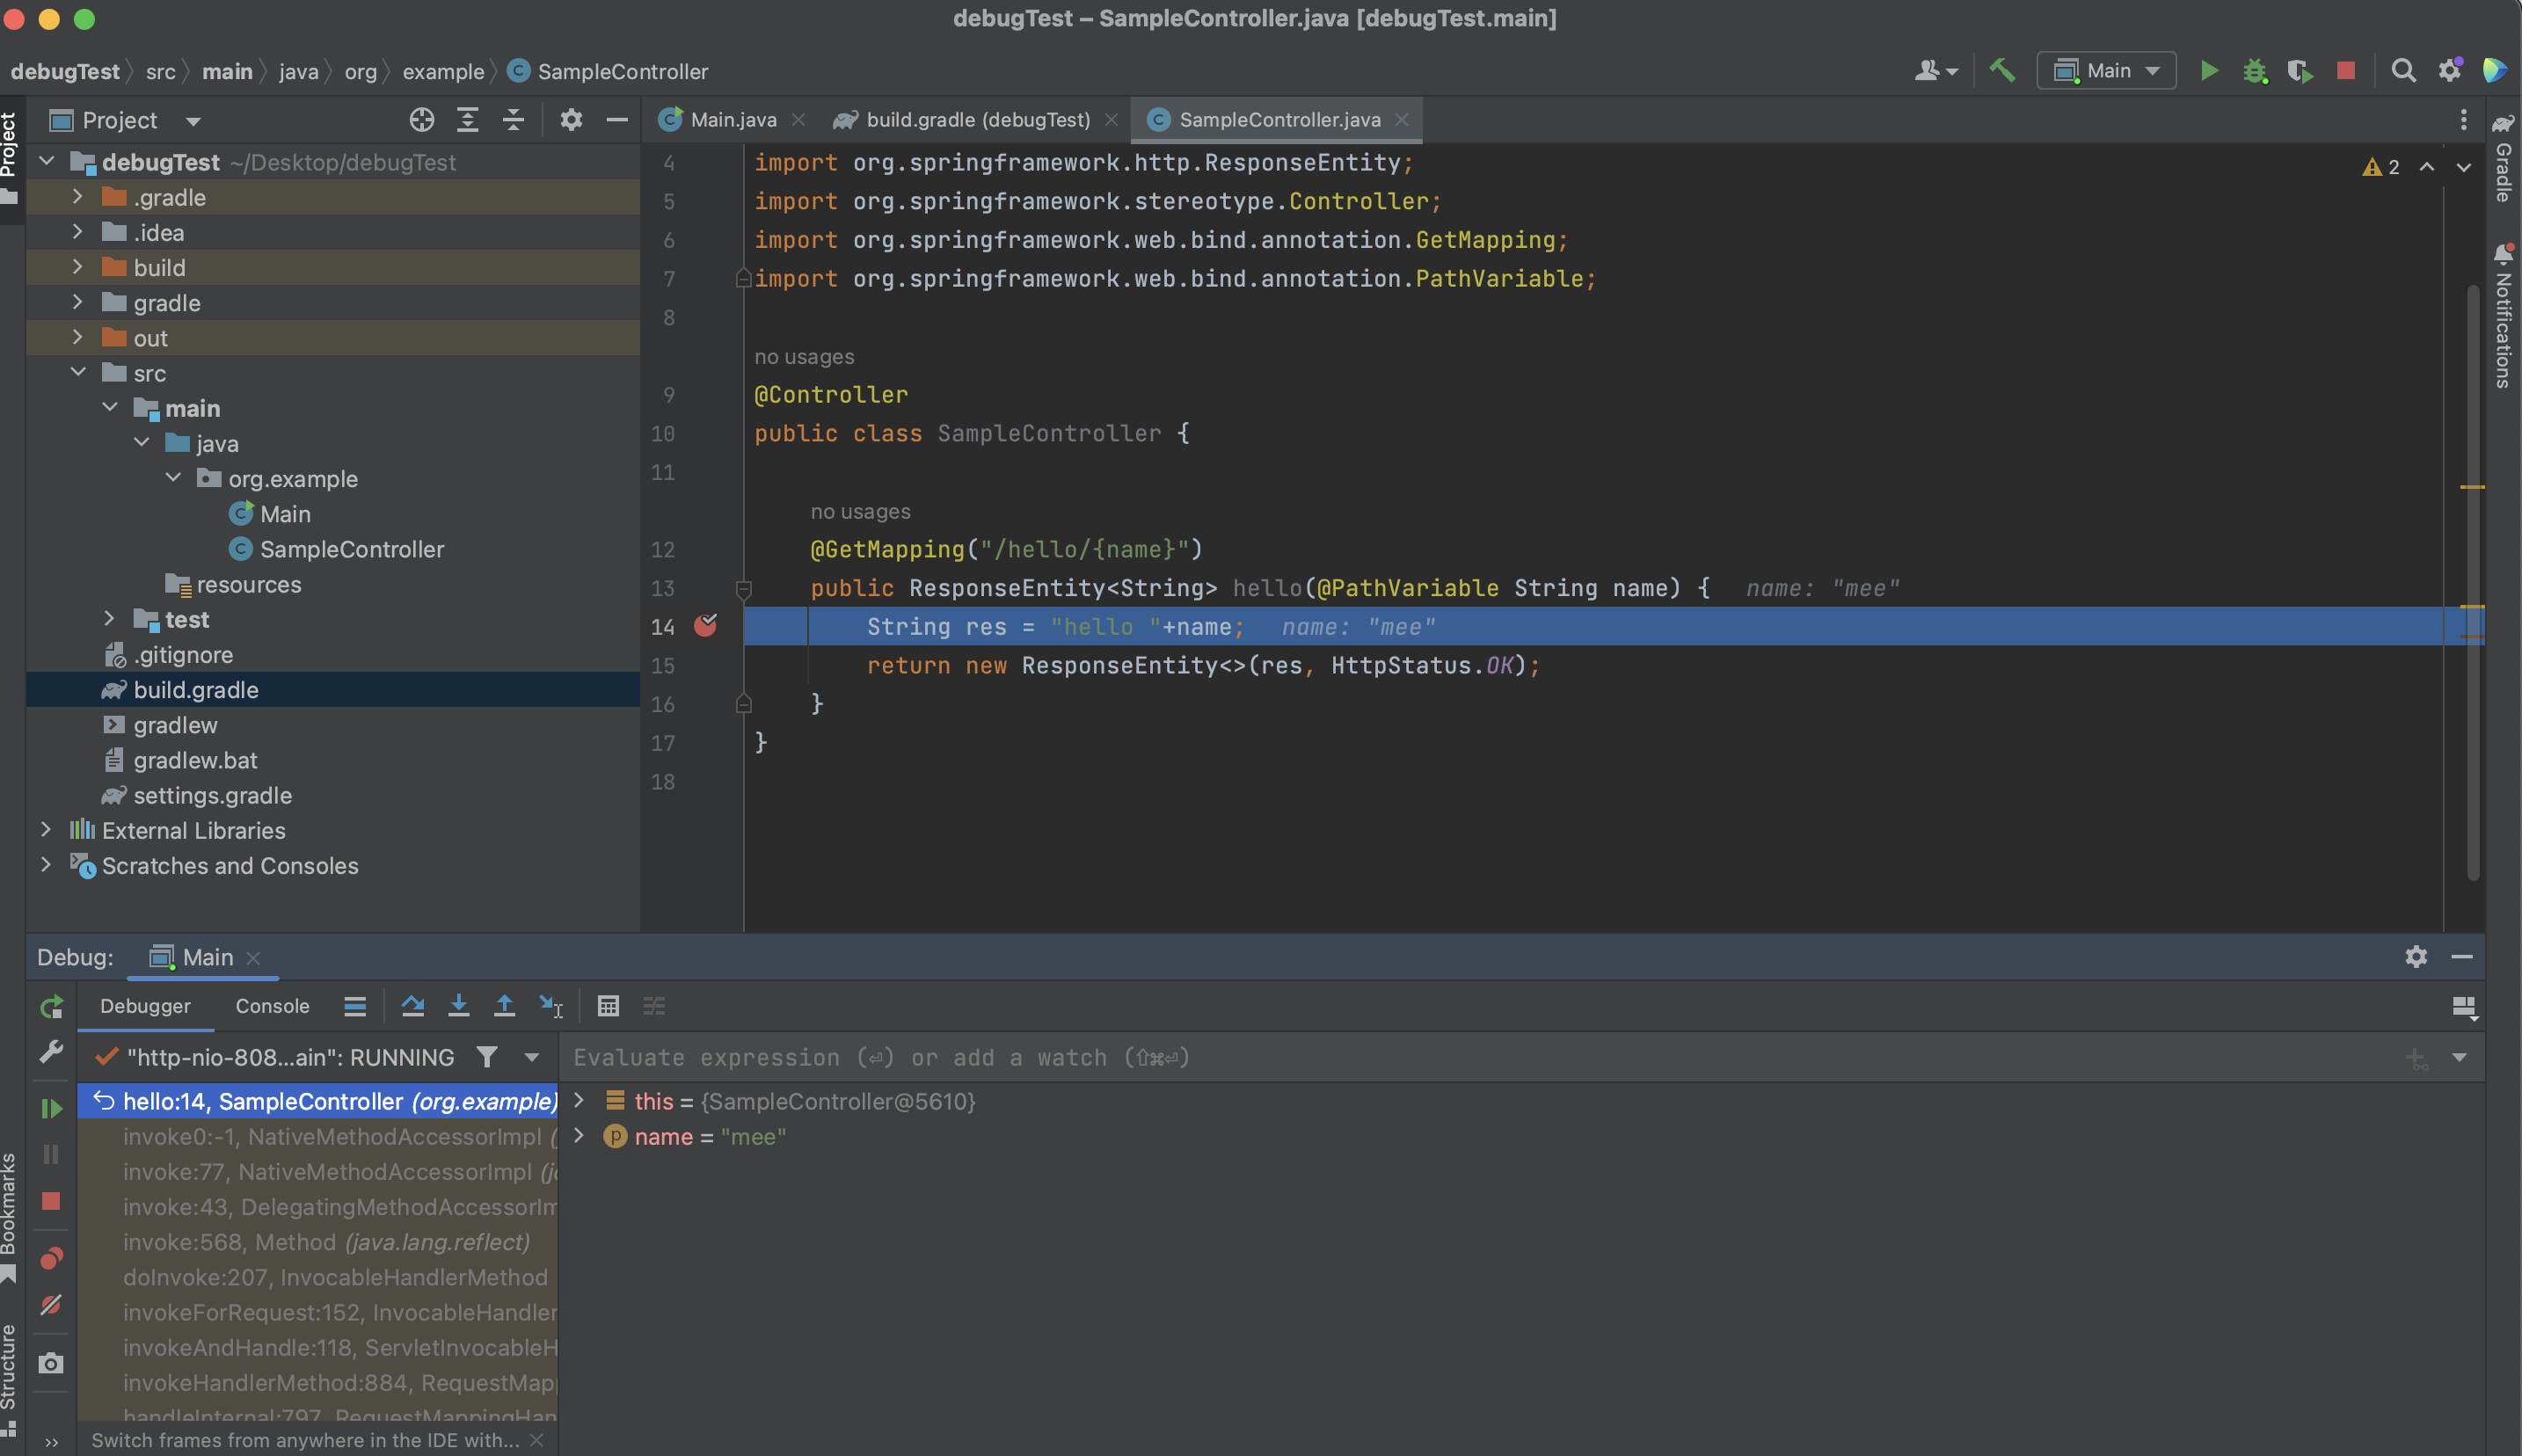The image size is (2522, 1456).
Task: Open the Main run configuration dropdown
Action: point(2107,71)
